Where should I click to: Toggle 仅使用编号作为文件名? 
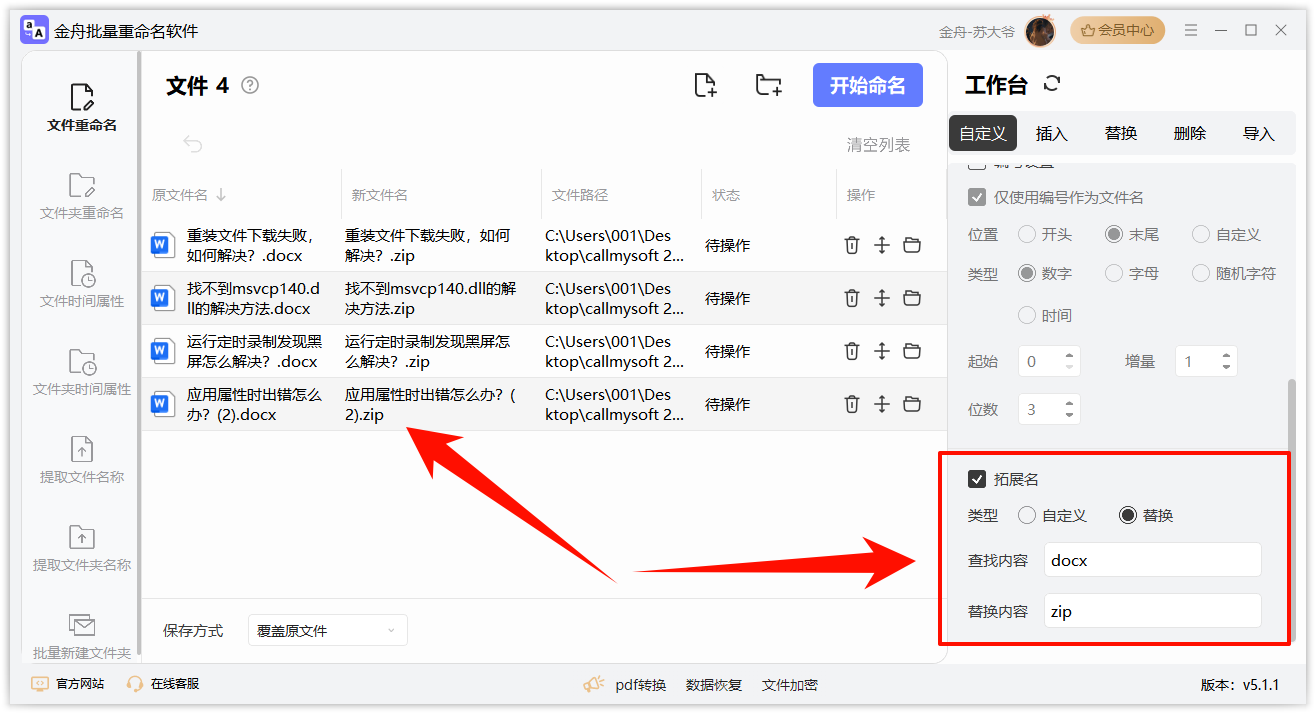(977, 197)
